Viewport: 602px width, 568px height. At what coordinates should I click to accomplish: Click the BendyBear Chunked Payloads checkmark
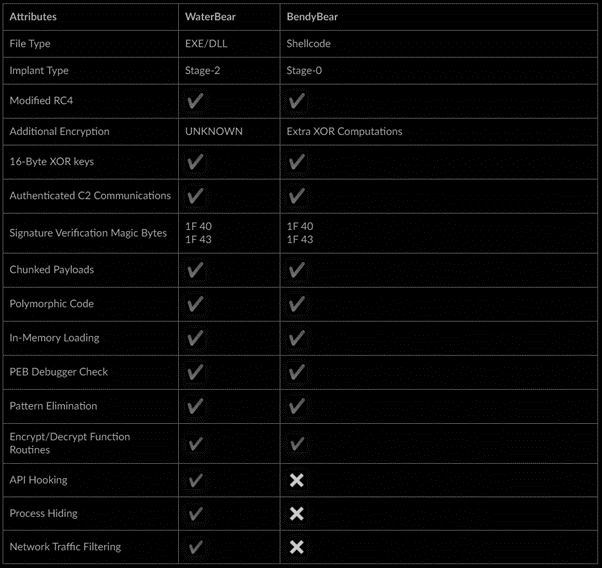[296, 270]
